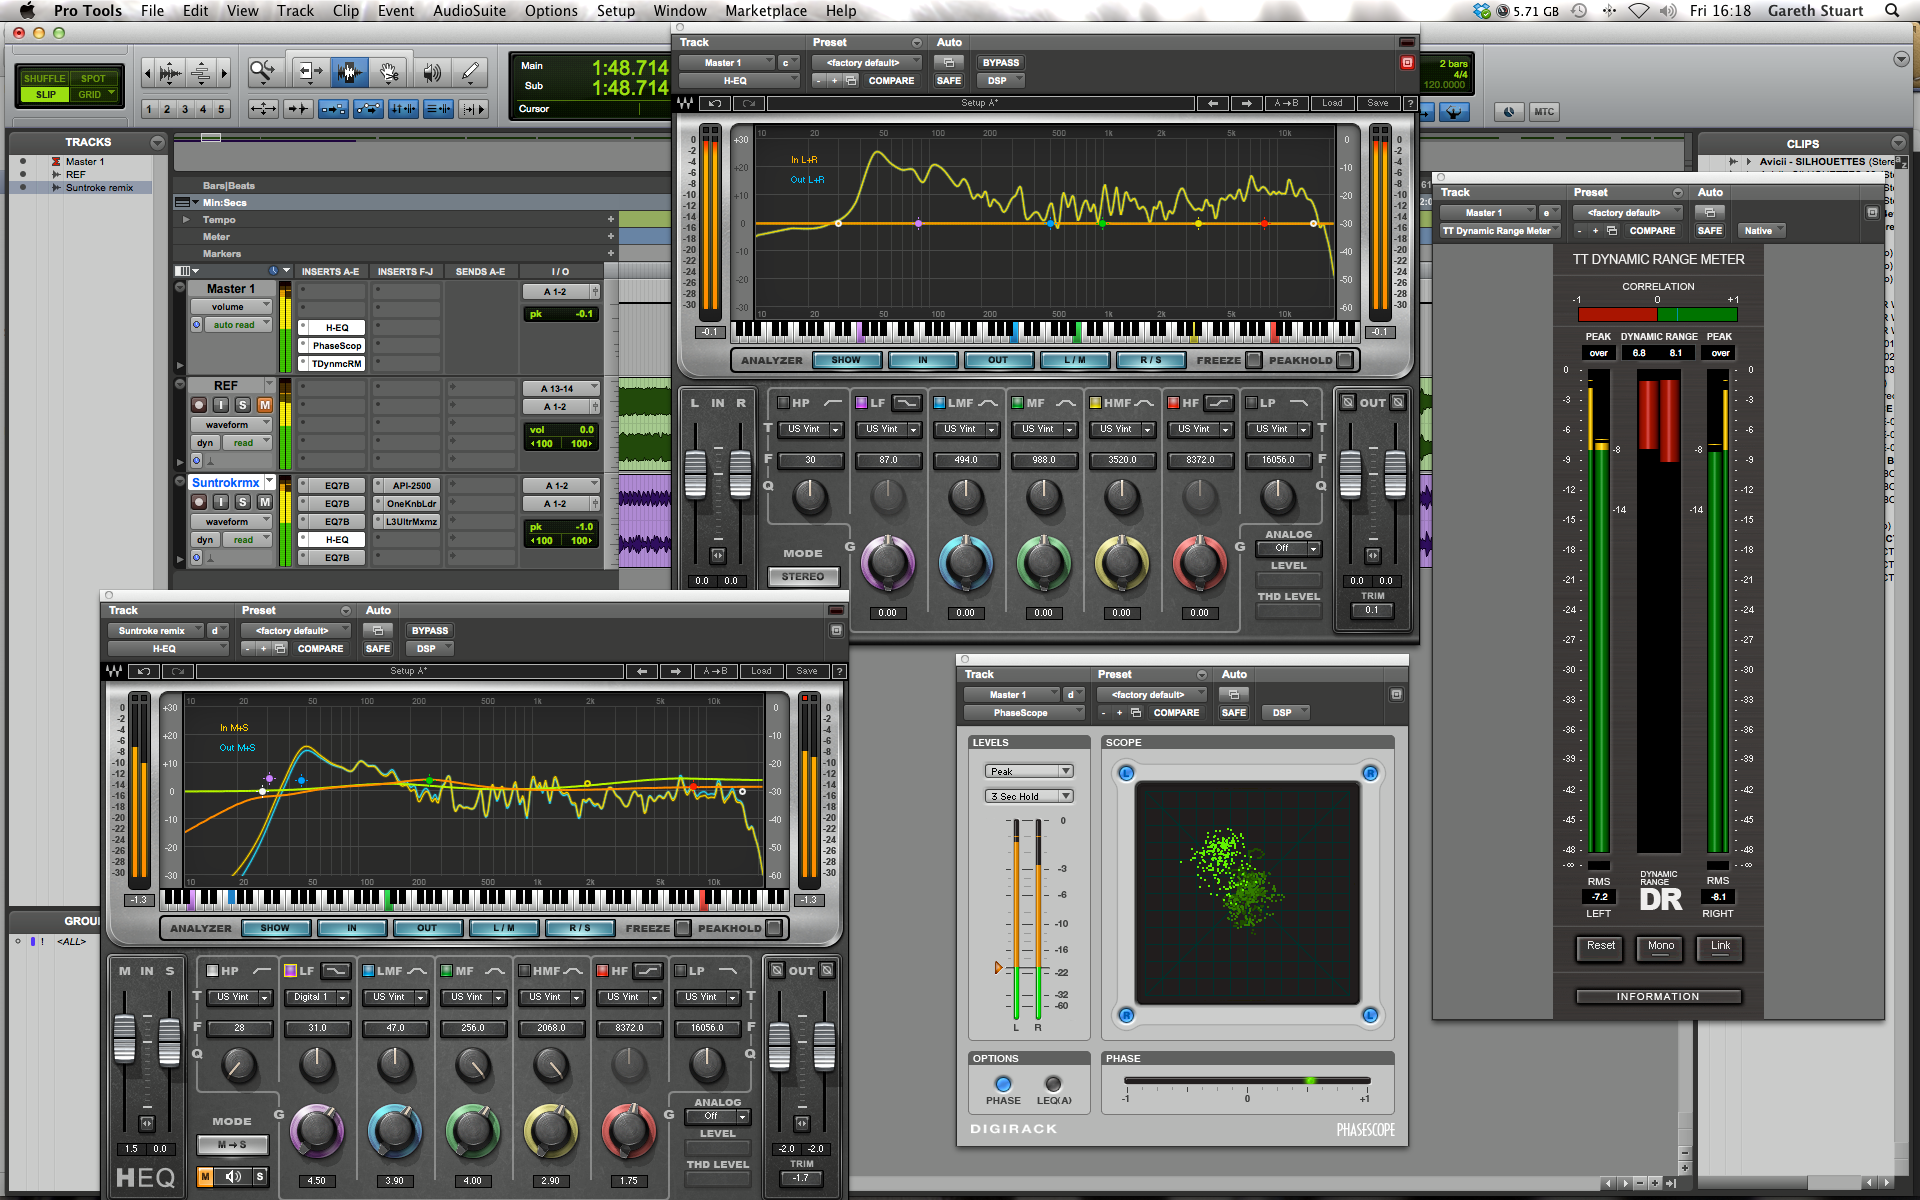
Task: Click next preset arrow in Master H-EQ
Action: (x=1246, y=103)
